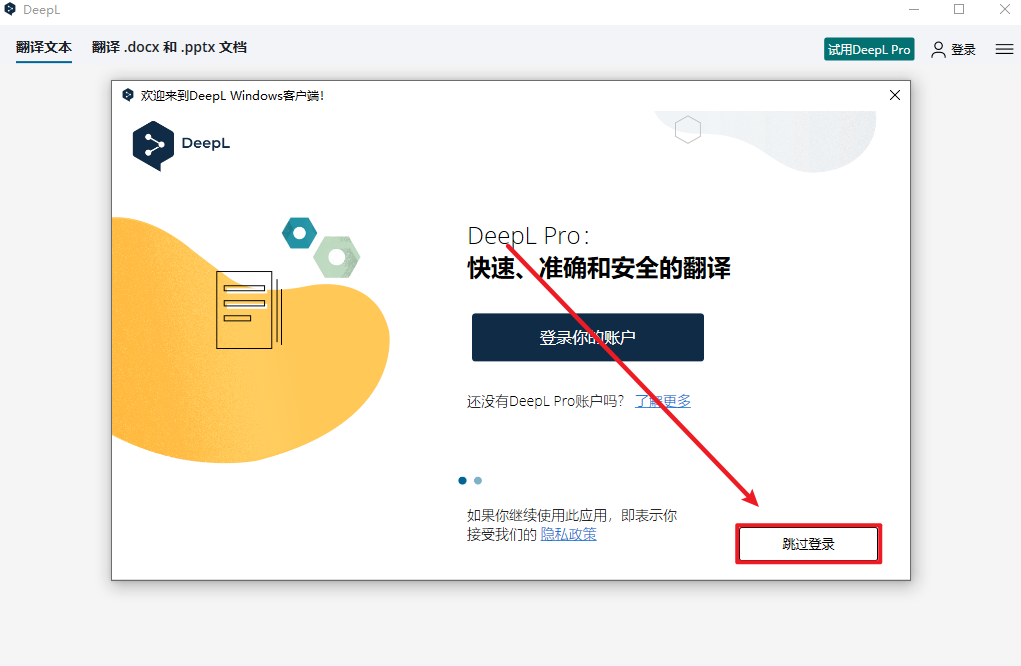Click the DeepL app icon in the main title bar

pyautogui.click(x=10, y=10)
